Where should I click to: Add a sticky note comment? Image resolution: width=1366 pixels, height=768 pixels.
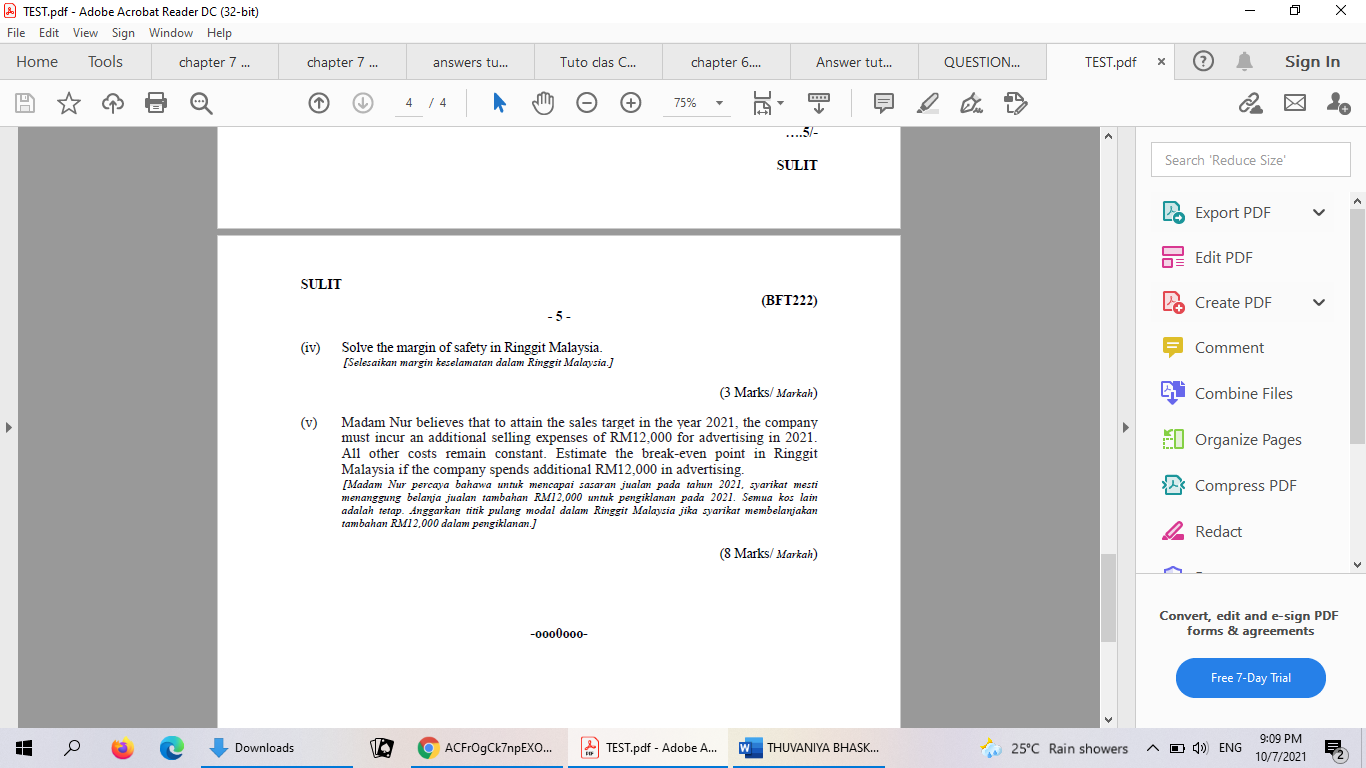coord(883,102)
